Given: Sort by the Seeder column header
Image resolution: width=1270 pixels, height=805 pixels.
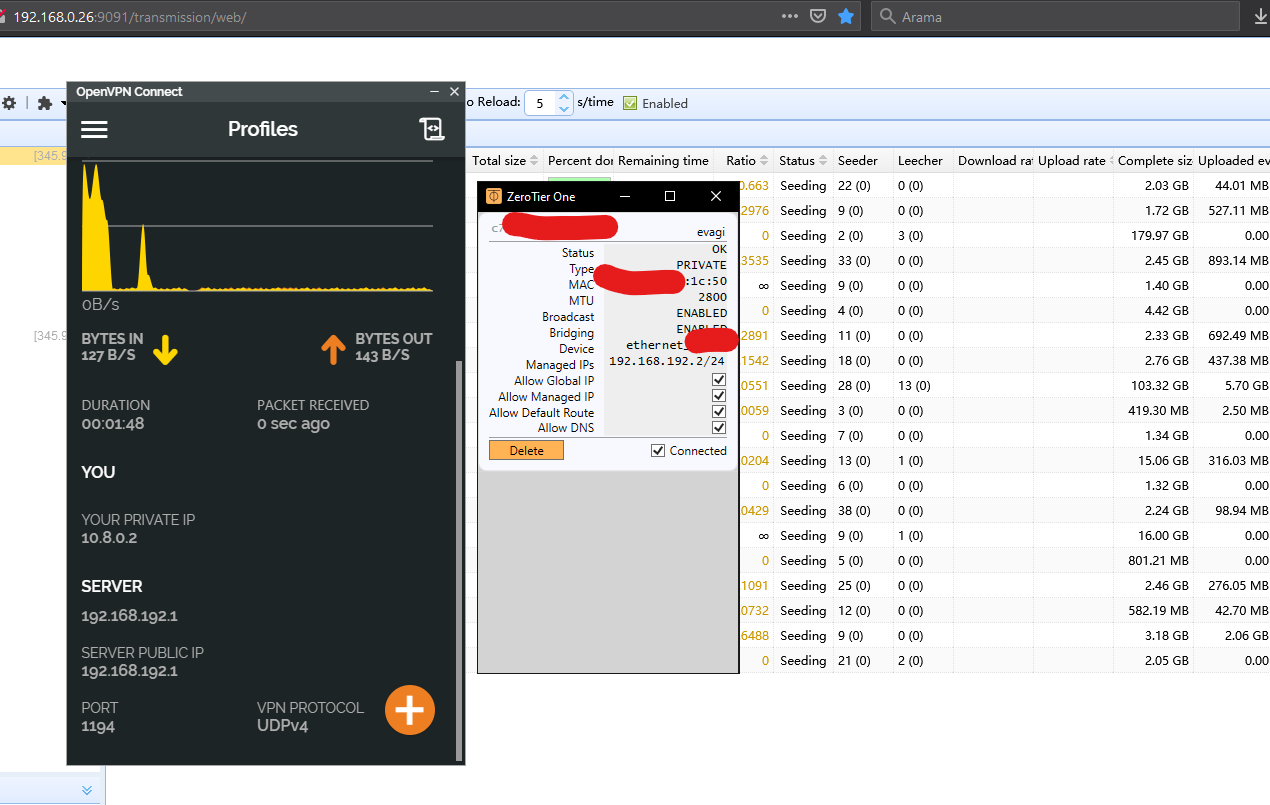Looking at the screenshot, I should [x=858, y=160].
